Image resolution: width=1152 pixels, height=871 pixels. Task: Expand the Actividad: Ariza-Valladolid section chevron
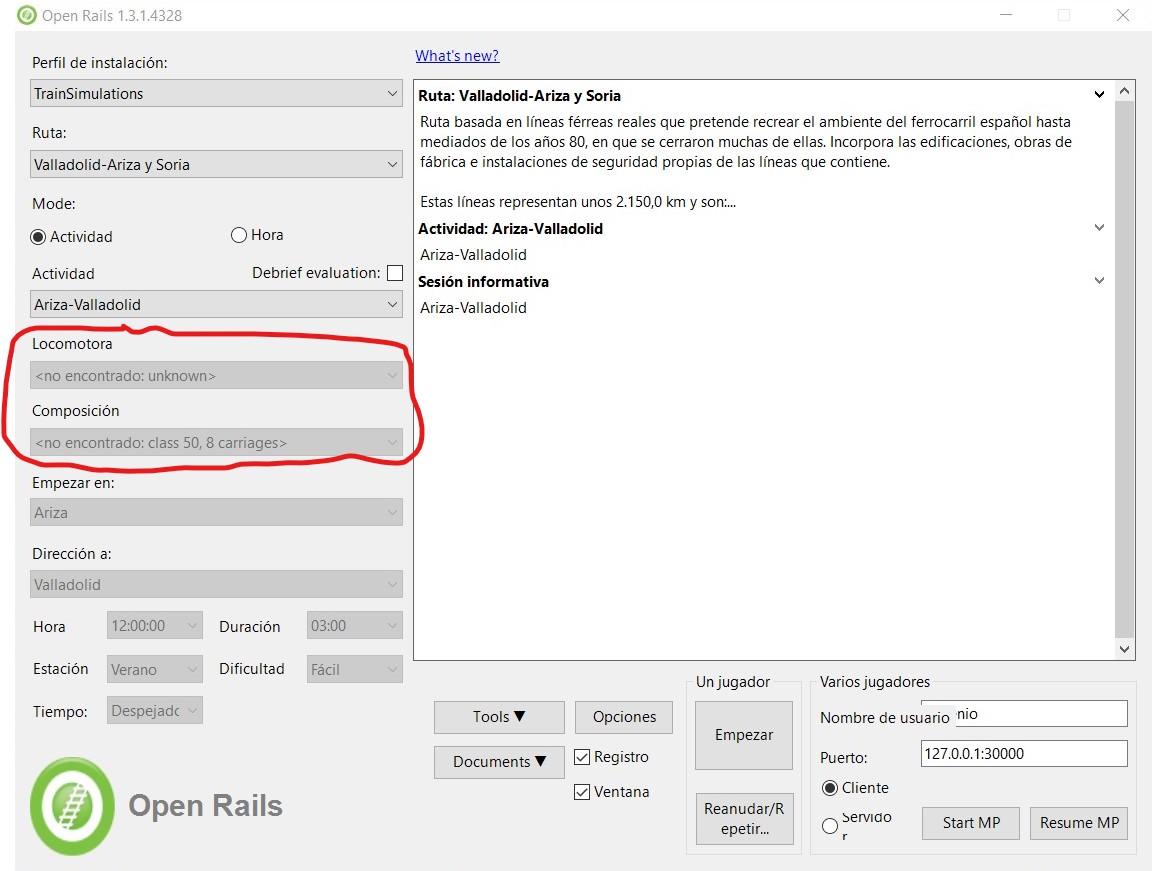[x=1099, y=228]
